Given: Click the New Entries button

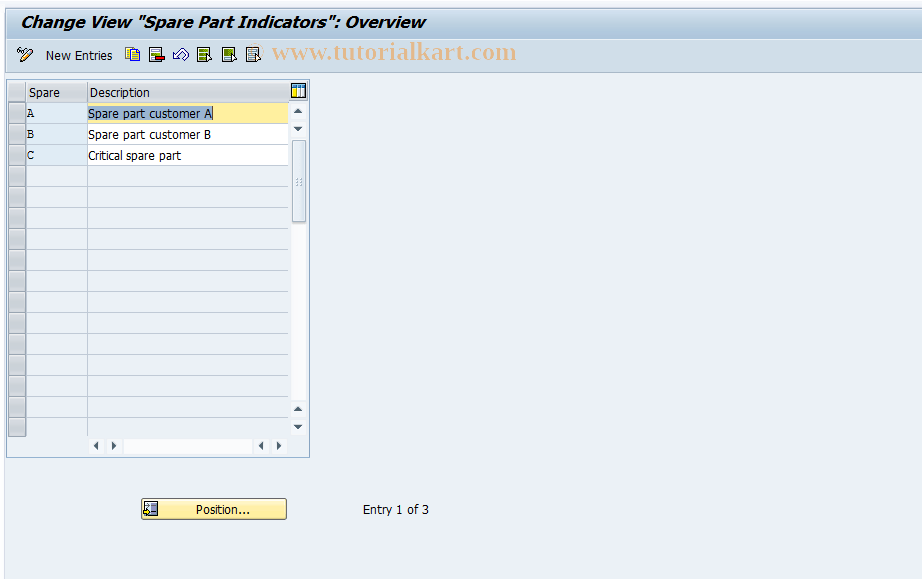Looking at the screenshot, I should pyautogui.click(x=78, y=55).
